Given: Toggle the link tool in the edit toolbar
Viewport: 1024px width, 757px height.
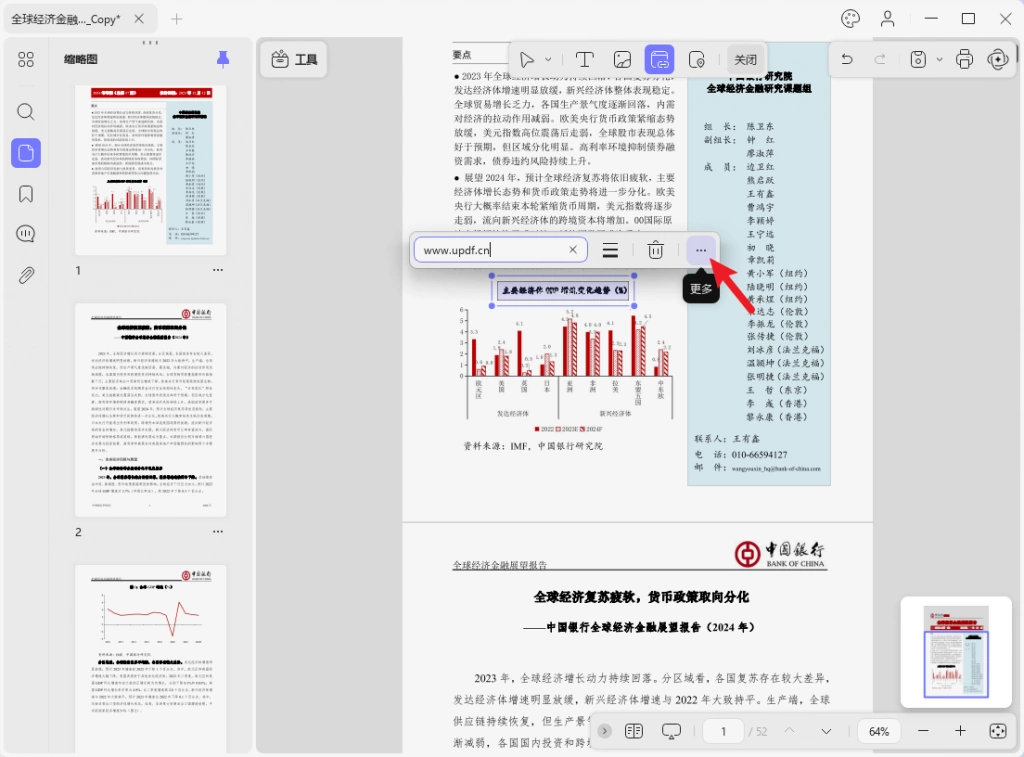Looking at the screenshot, I should (659, 59).
